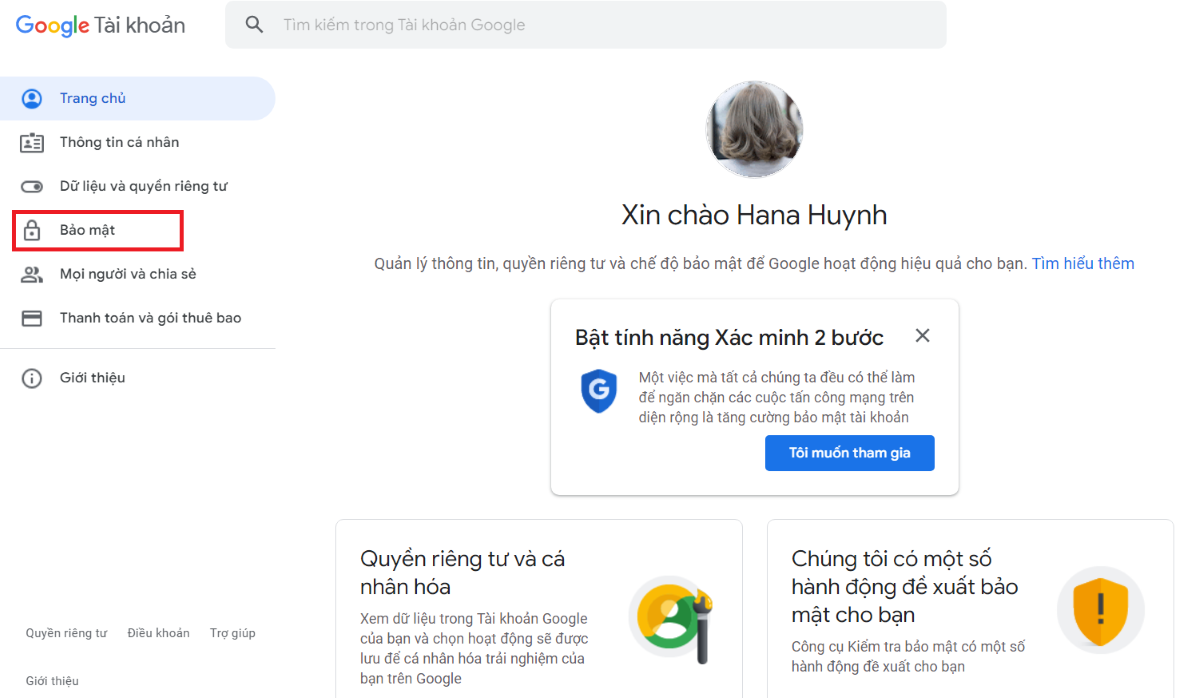Image resolution: width=1200 pixels, height=698 pixels.
Task: Select Thanh toán và gói thuê bao
Action: click(150, 318)
